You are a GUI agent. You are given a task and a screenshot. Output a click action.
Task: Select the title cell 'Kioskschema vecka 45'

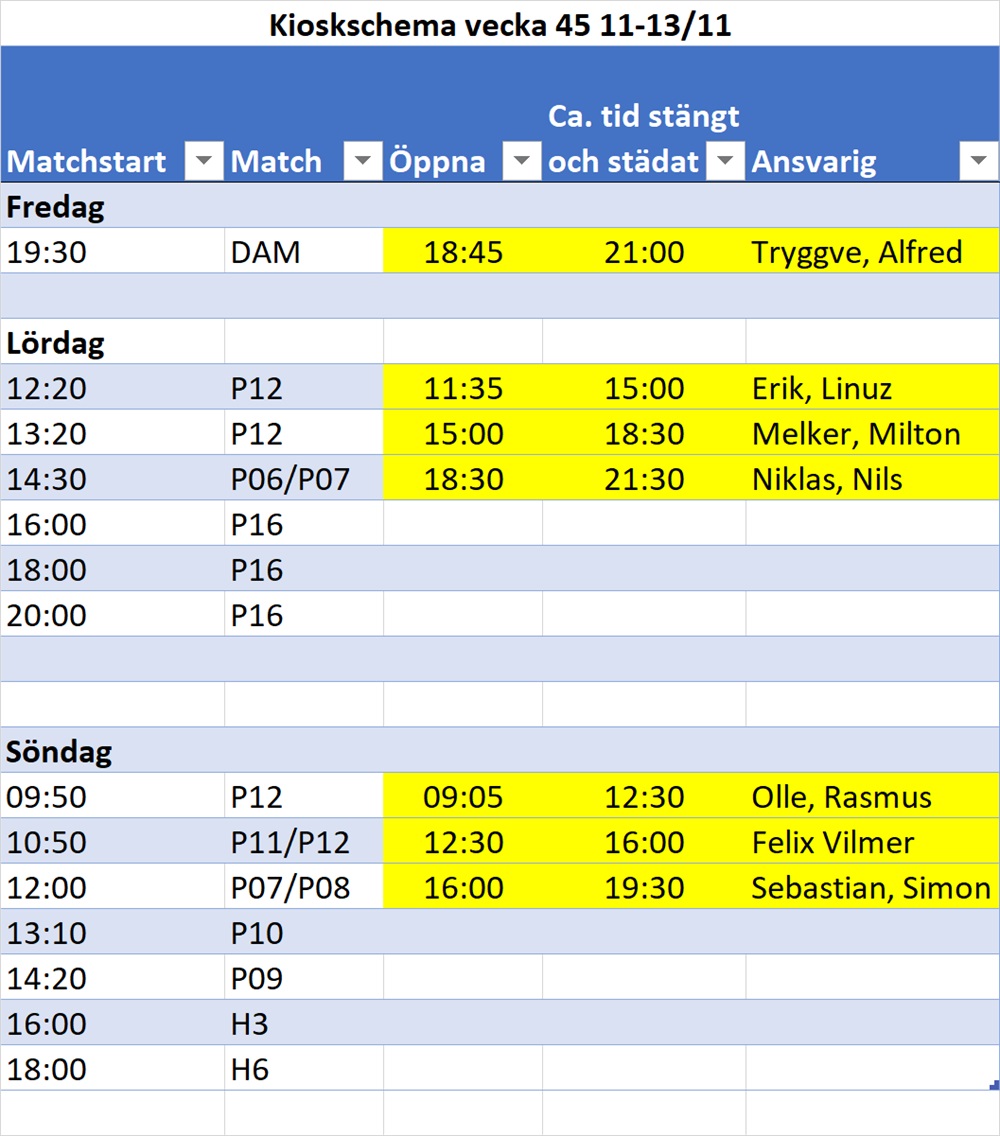click(500, 26)
